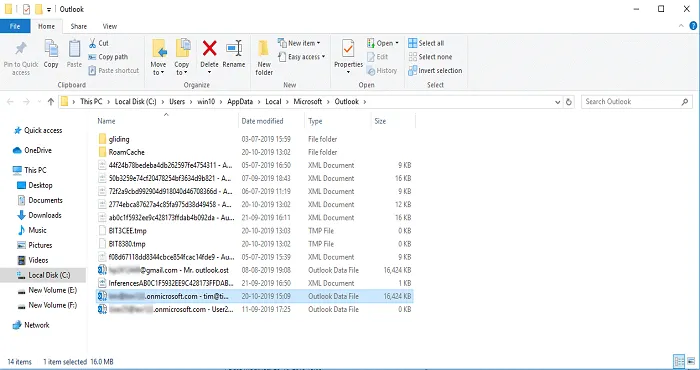This screenshot has height=370, width=700.
Task: Click History in the Open group
Action: [x=382, y=70]
